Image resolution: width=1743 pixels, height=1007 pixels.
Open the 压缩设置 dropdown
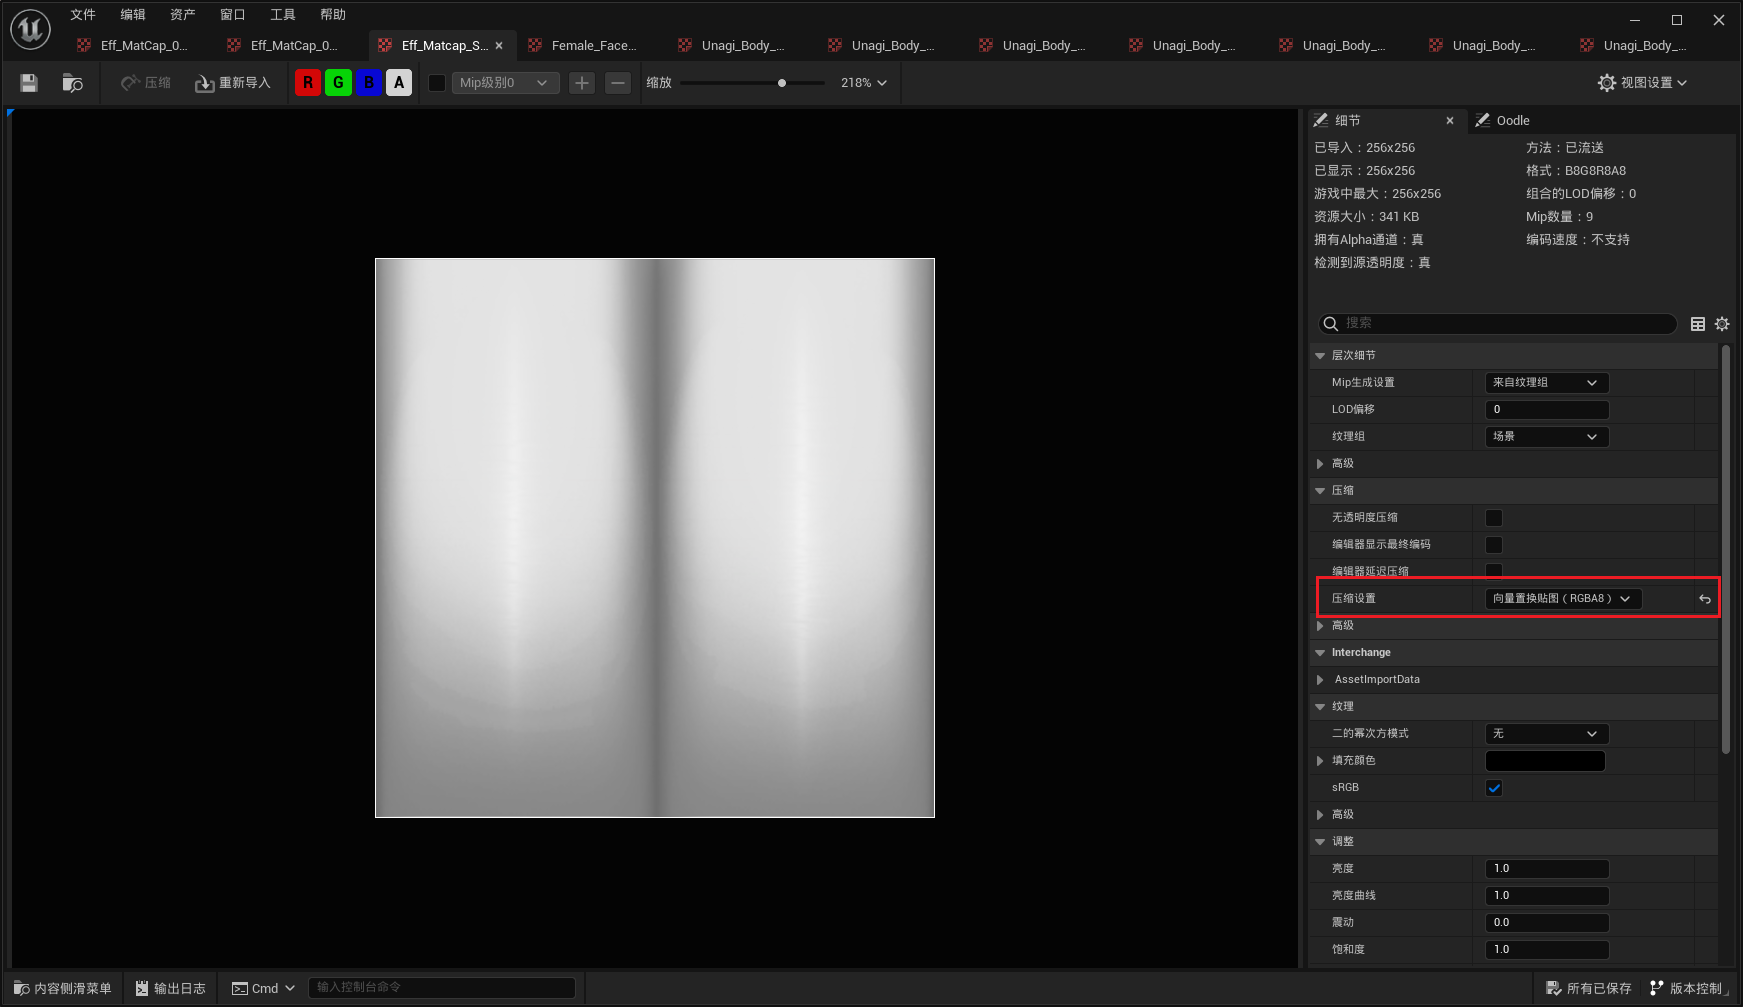click(x=1562, y=599)
